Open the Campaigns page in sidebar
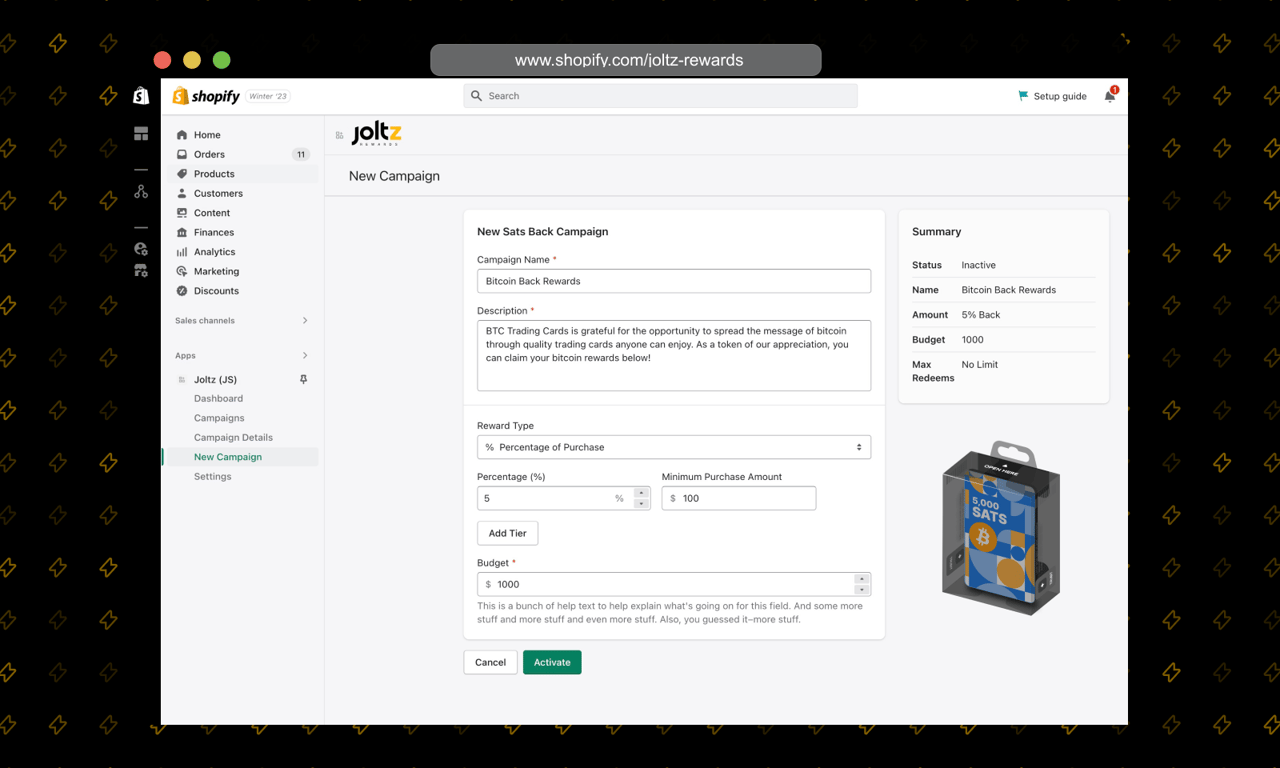The height and width of the screenshot is (768, 1280). tap(219, 418)
